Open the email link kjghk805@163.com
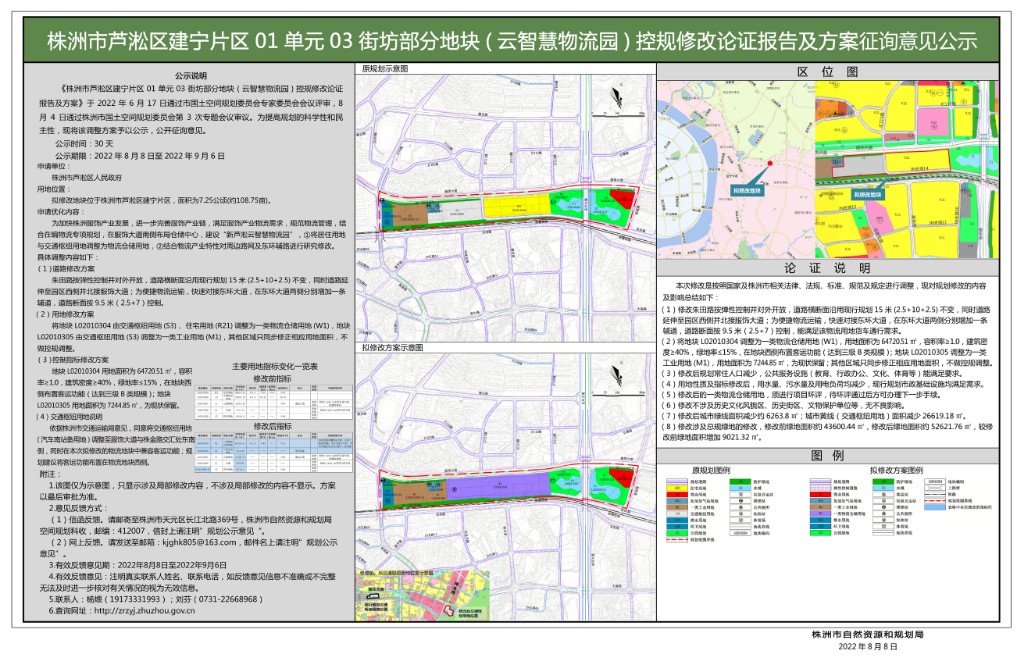The width and height of the screenshot is (1024, 656). (x=198, y=543)
